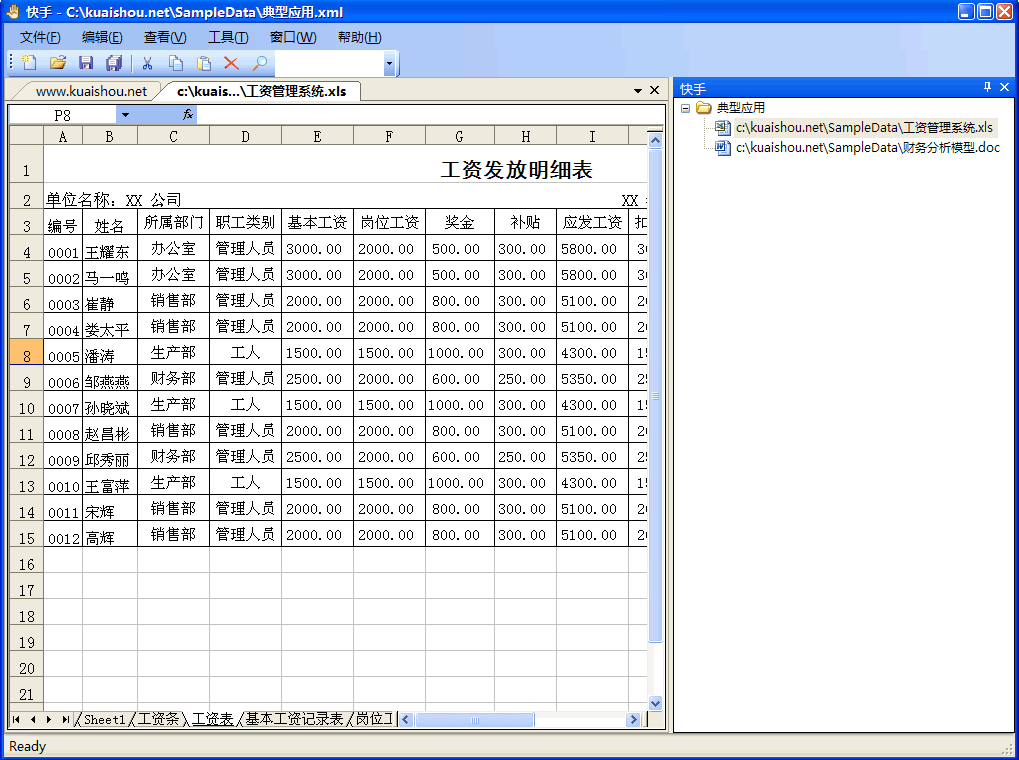
Task: Open the document tab list dropdown
Action: pos(638,91)
